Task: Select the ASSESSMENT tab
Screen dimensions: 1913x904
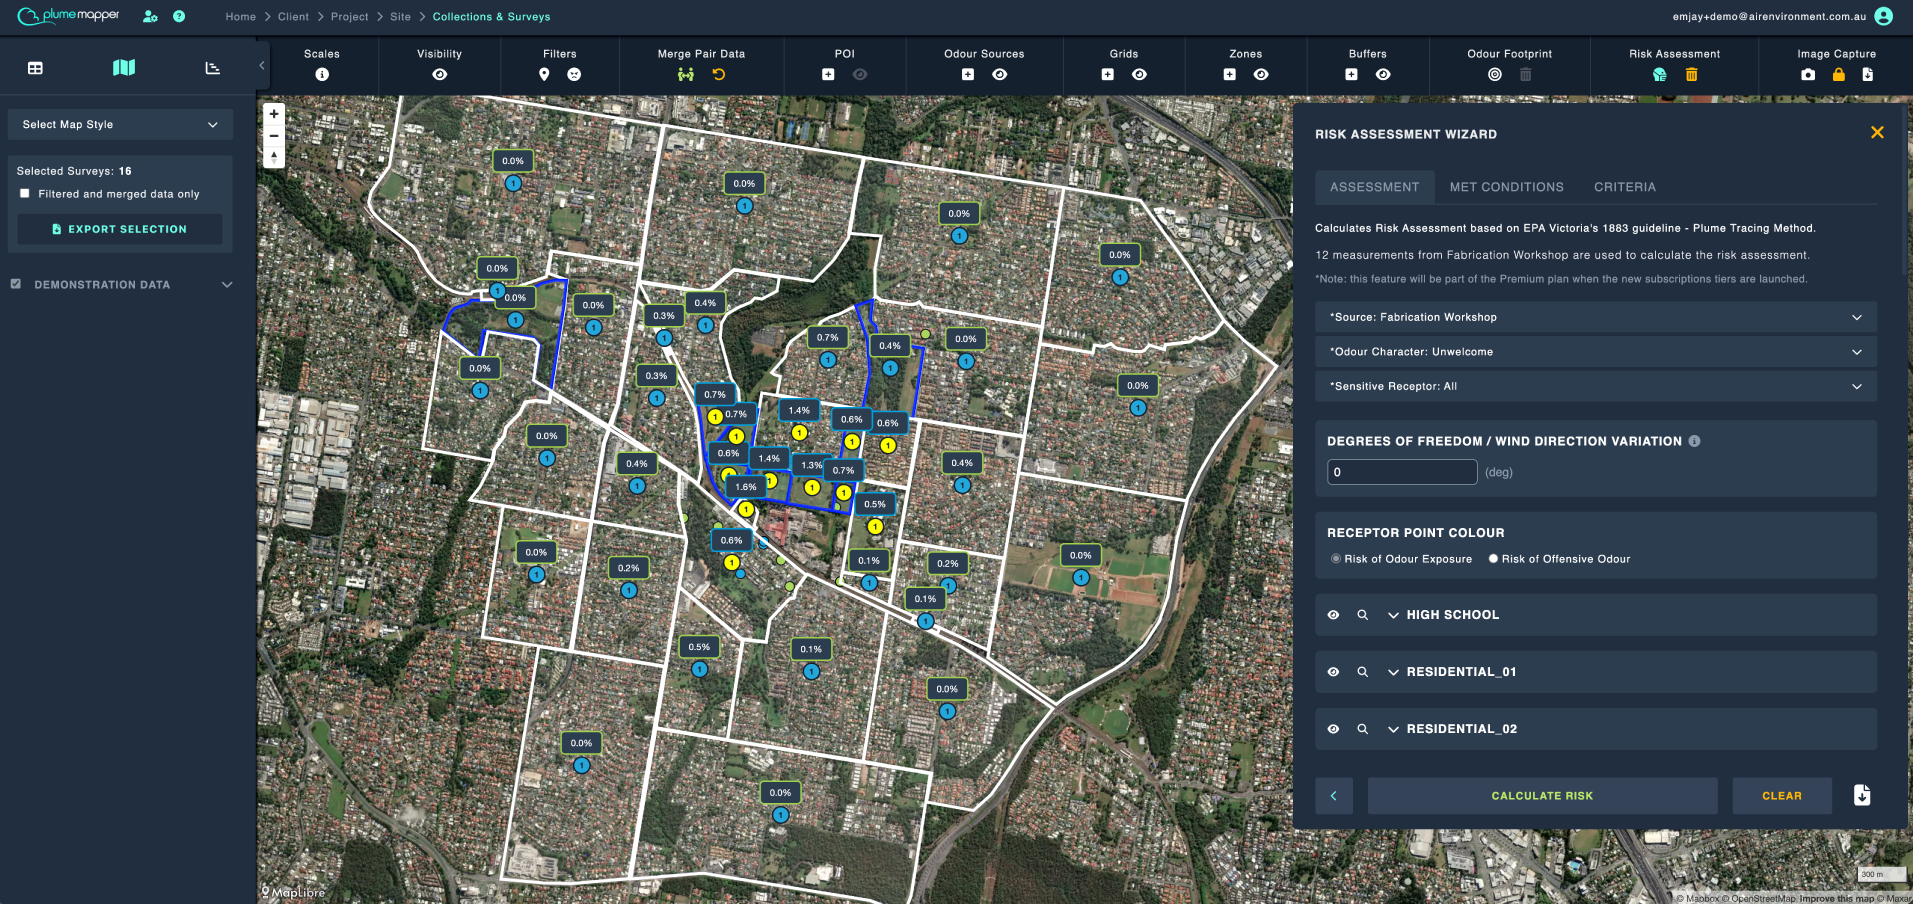Action: coord(1374,187)
